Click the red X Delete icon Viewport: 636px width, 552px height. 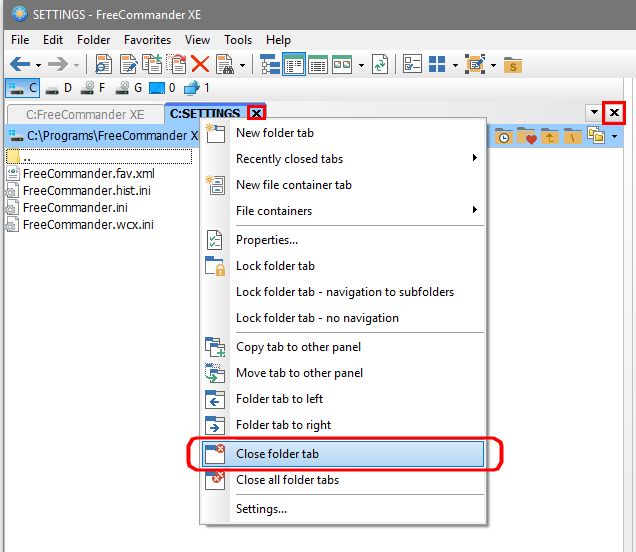[200, 64]
